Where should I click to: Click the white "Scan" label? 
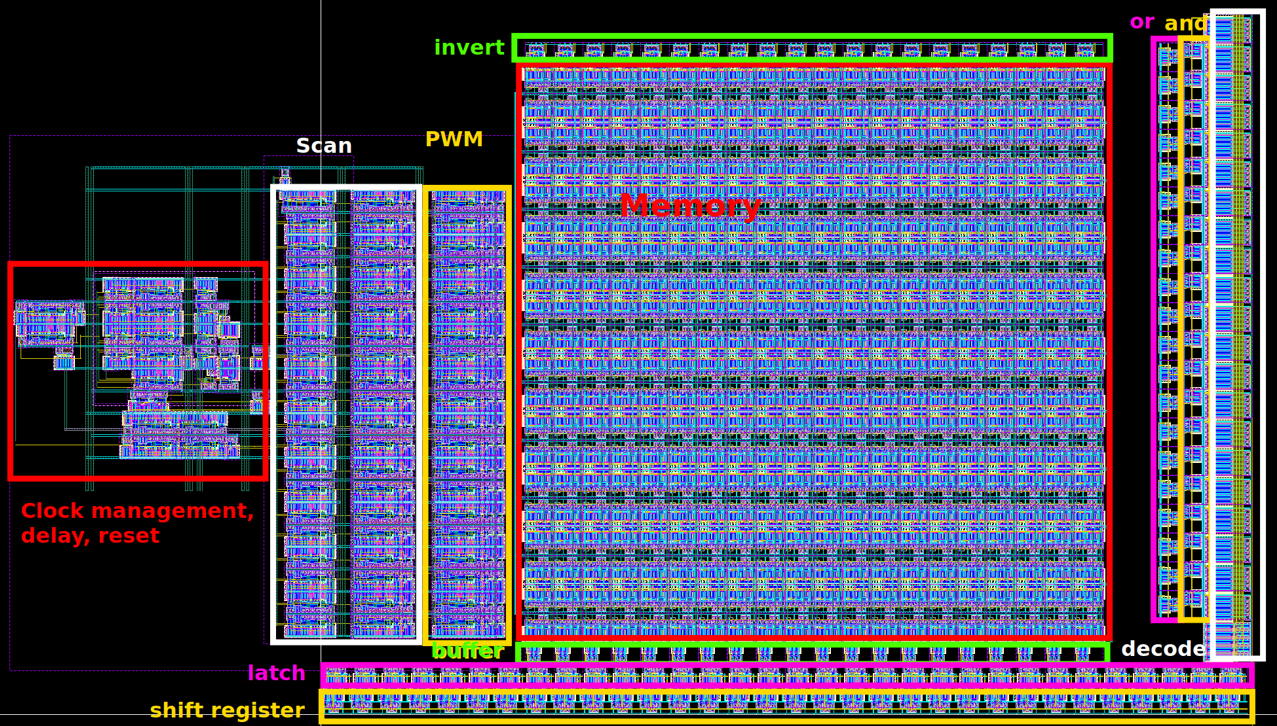point(323,147)
